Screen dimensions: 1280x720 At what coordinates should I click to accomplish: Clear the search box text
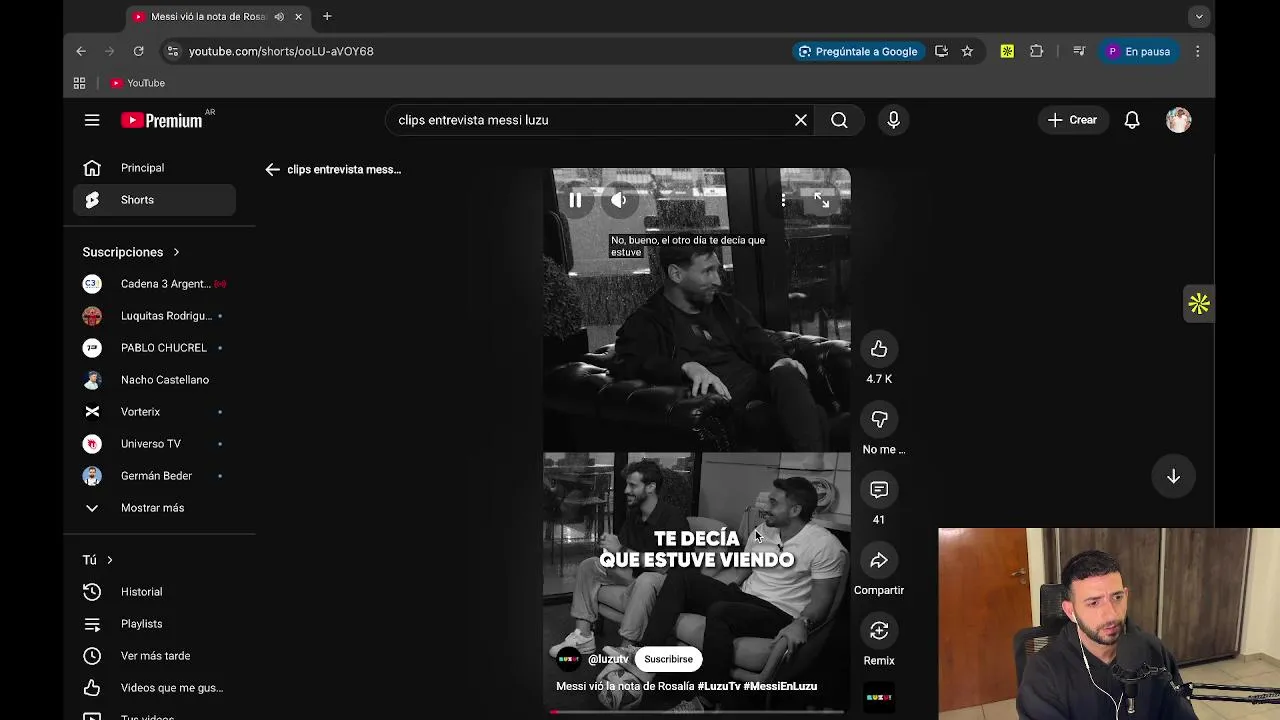(801, 120)
